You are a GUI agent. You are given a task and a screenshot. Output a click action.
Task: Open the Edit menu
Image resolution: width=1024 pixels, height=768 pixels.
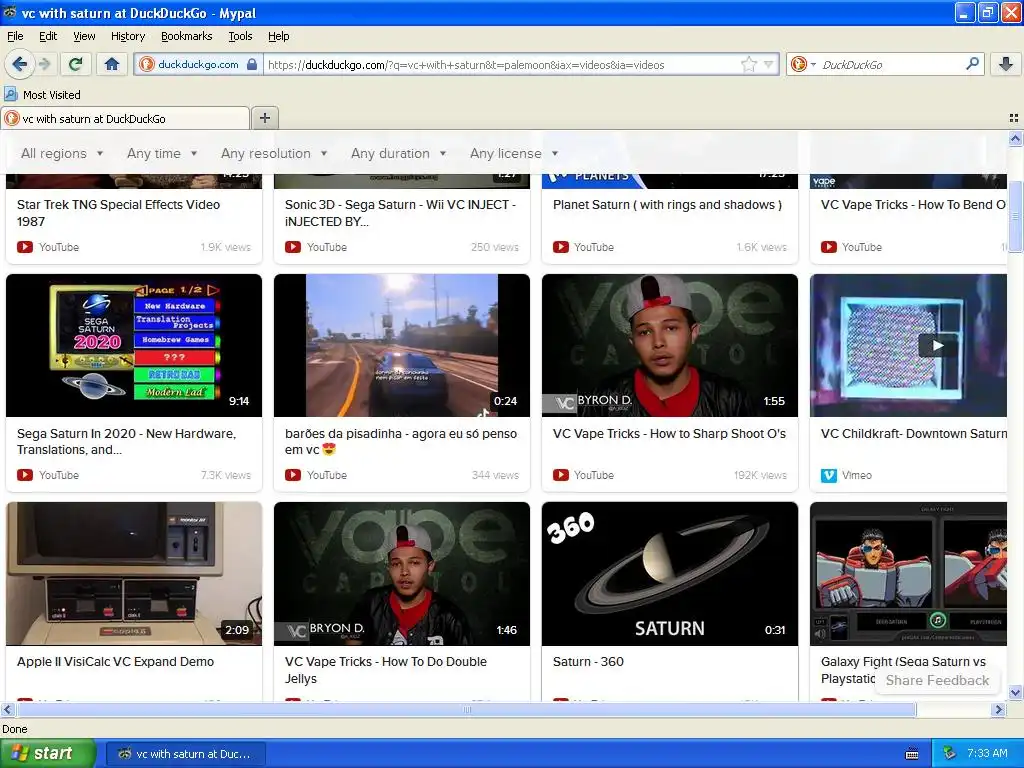(x=48, y=36)
